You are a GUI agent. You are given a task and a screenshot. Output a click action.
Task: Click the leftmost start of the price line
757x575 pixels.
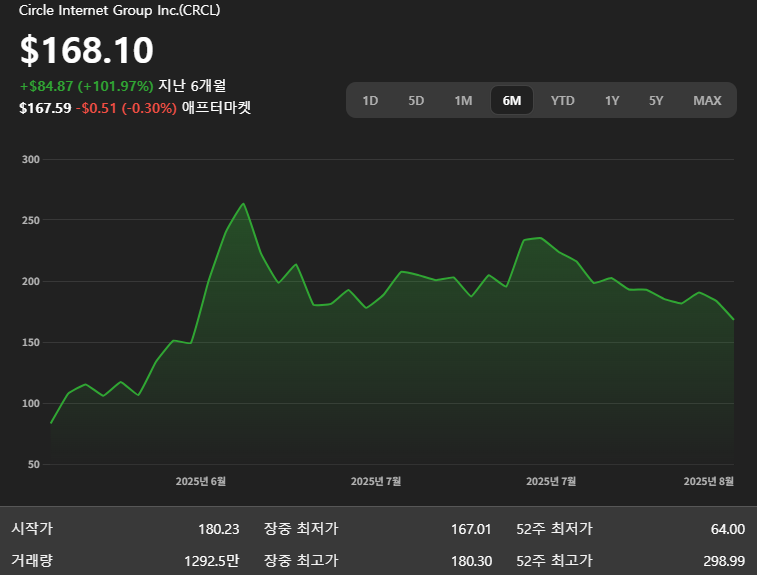coord(51,423)
